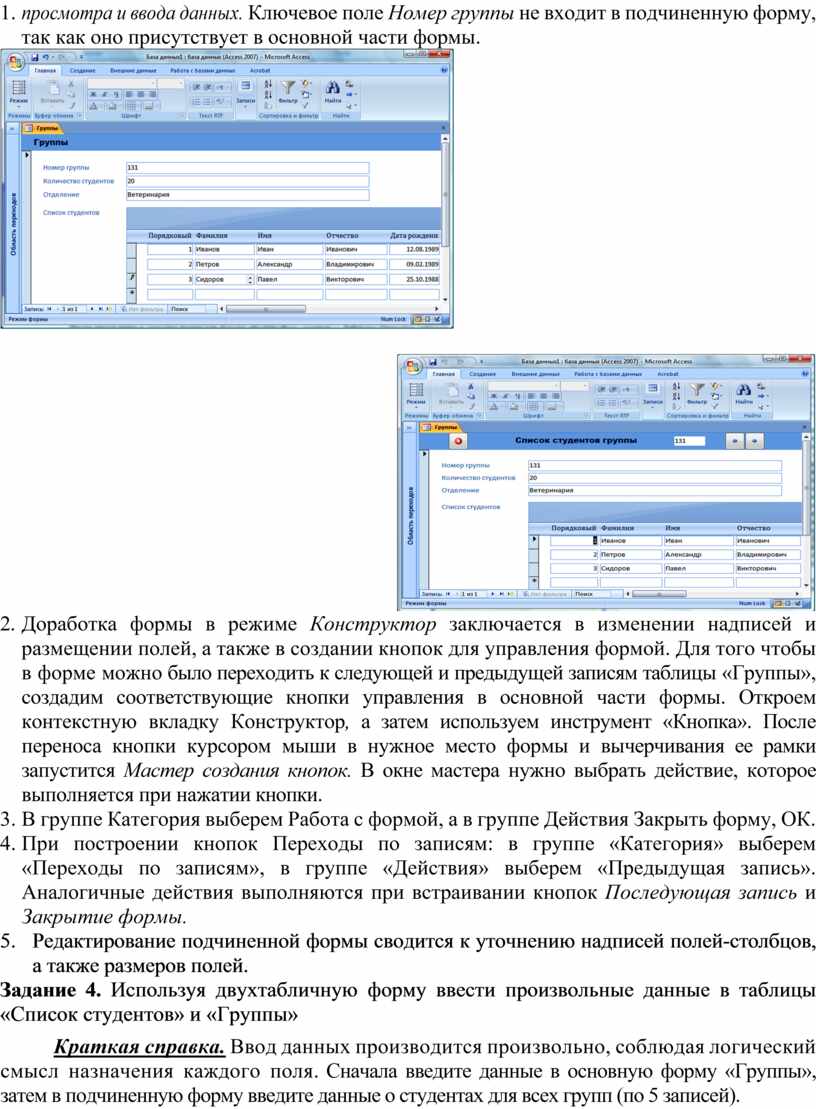This screenshot has height=1109, width=816.
Task: Click Save icon in upper window's quick access toolbar
Action: pos(35,57)
